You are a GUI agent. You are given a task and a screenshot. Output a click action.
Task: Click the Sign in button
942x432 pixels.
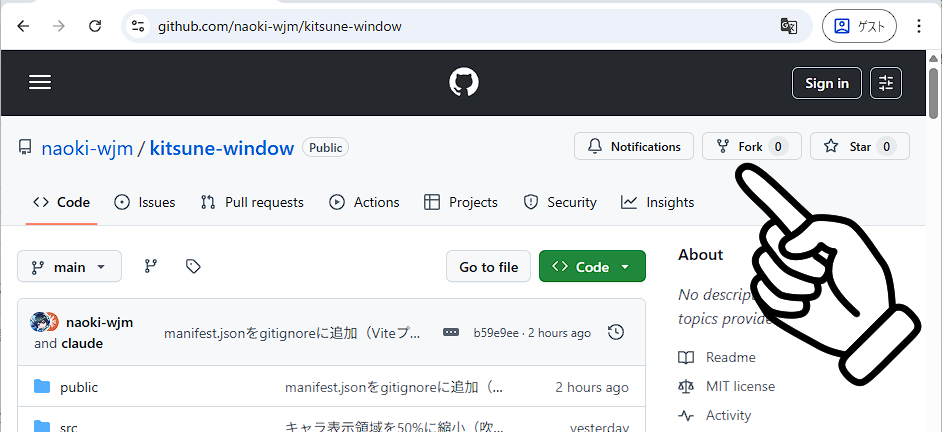(827, 83)
